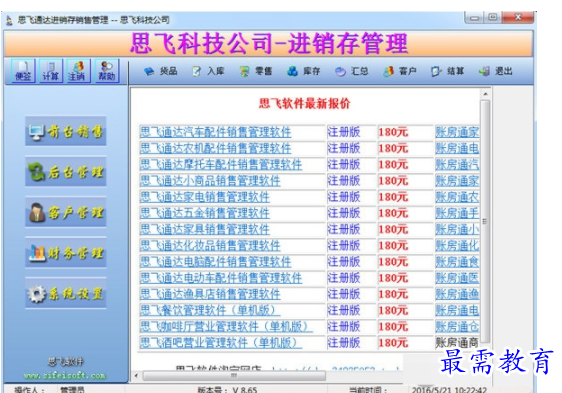Open the 库存 inventory menu
The width and height of the screenshot is (562, 393).
coord(304,71)
